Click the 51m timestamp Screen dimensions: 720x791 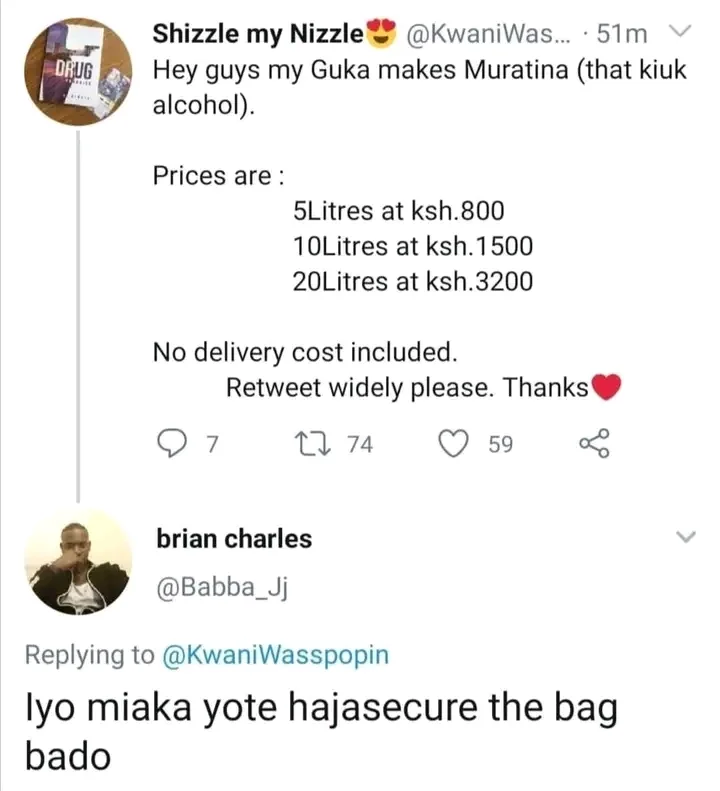[x=622, y=34]
